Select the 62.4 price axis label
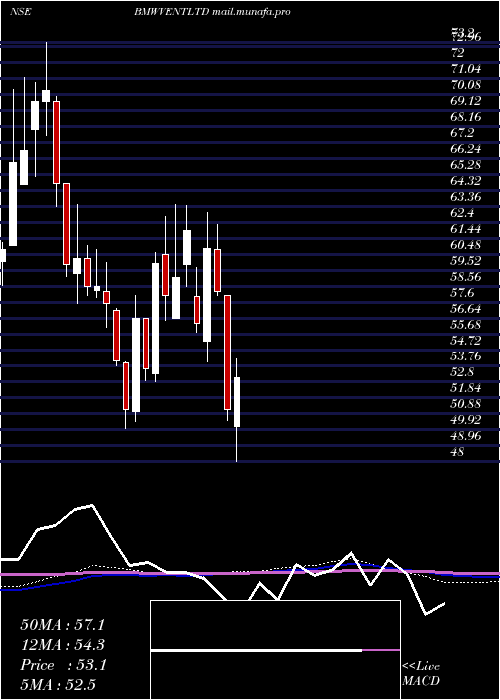This screenshot has height=700, width=500. click(462, 212)
